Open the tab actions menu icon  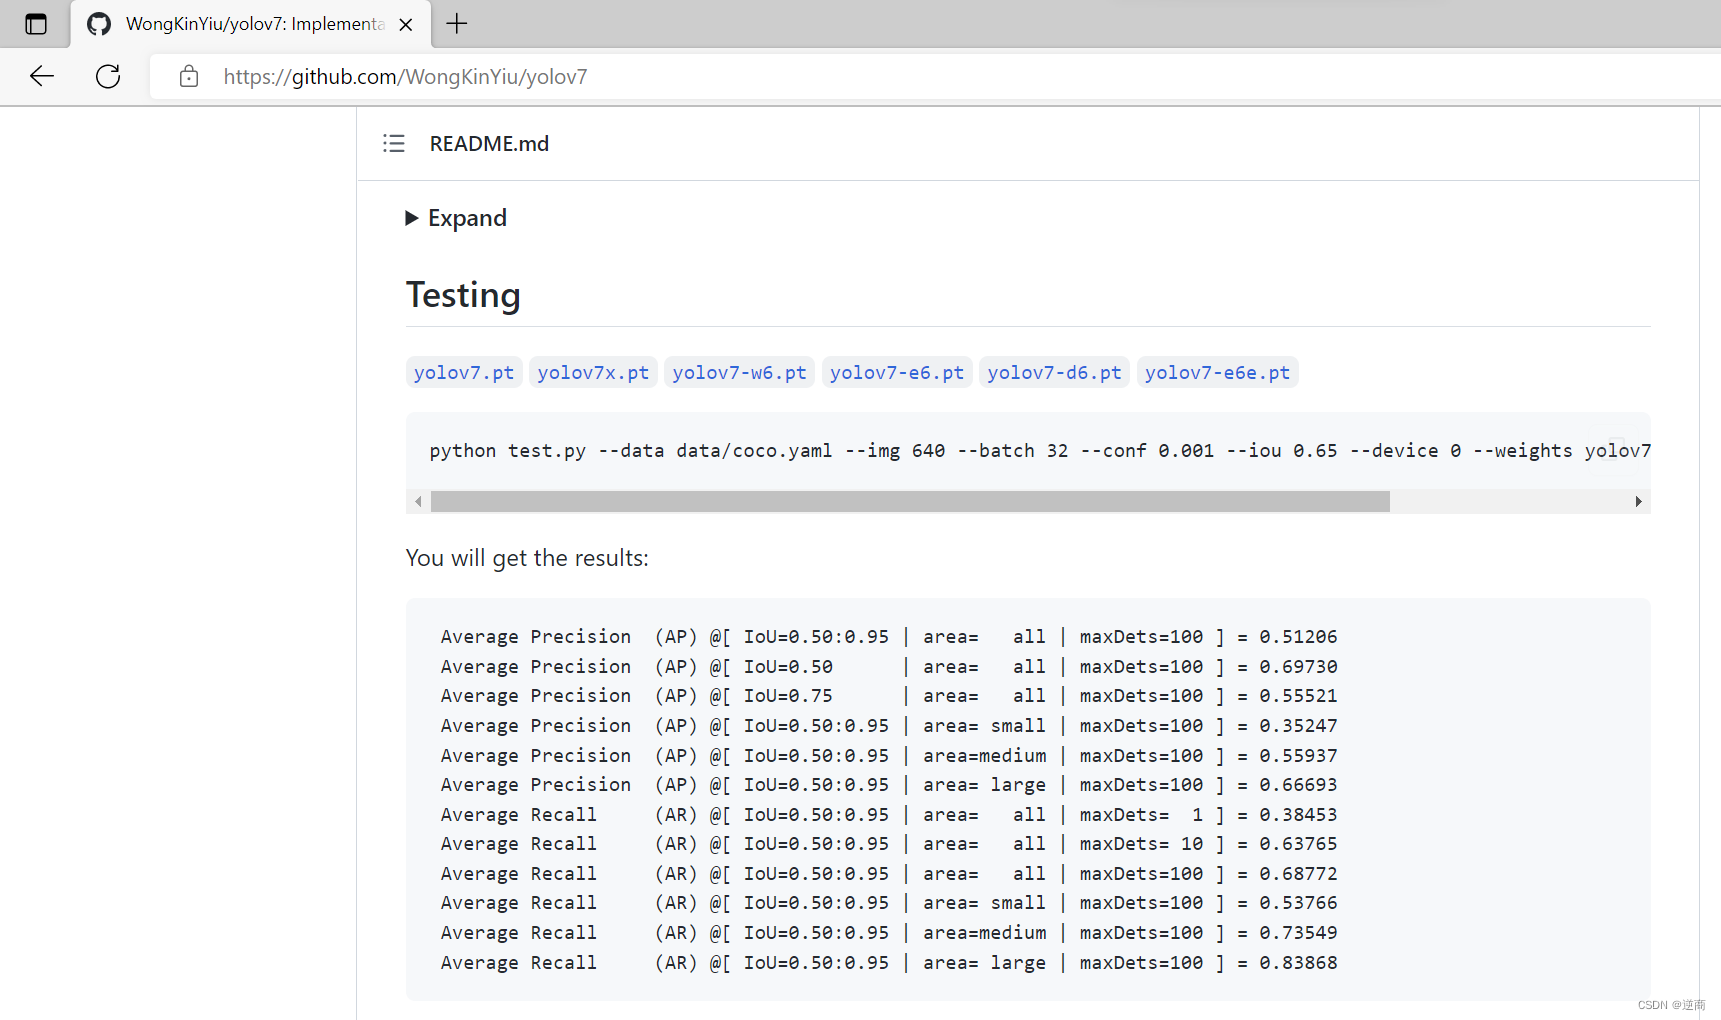tap(36, 24)
